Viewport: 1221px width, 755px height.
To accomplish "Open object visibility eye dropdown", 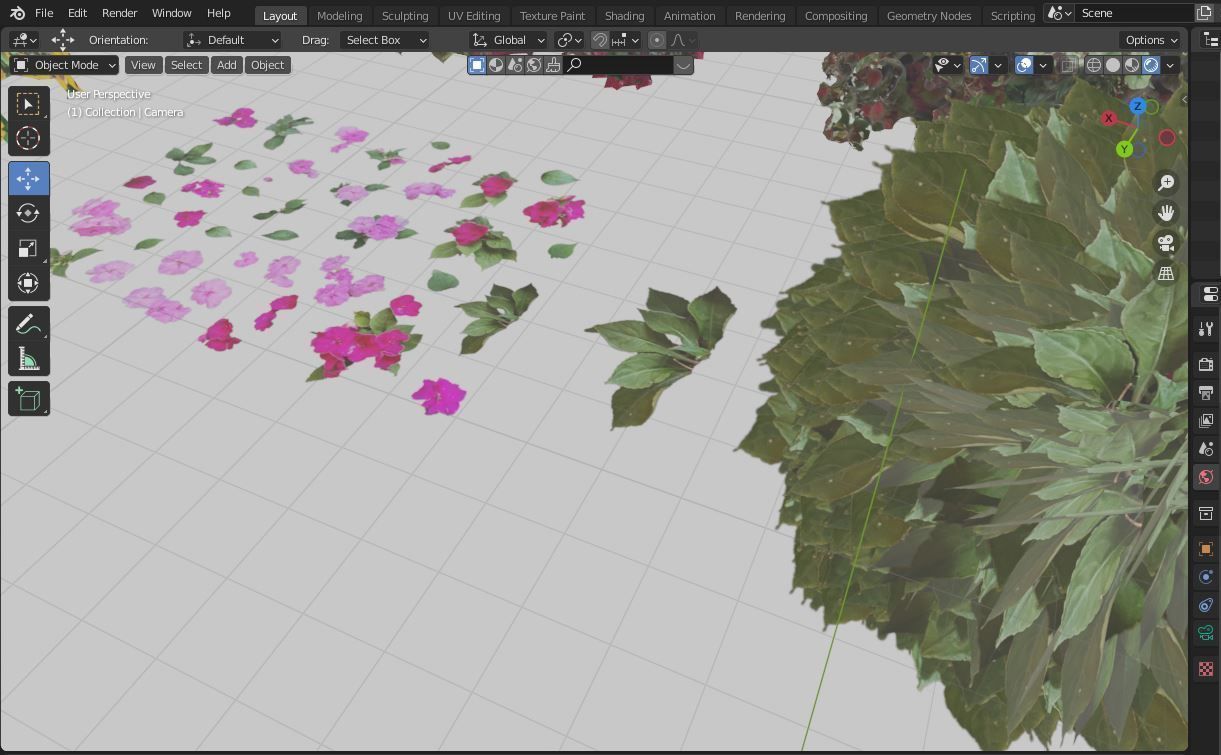I will (x=948, y=65).
